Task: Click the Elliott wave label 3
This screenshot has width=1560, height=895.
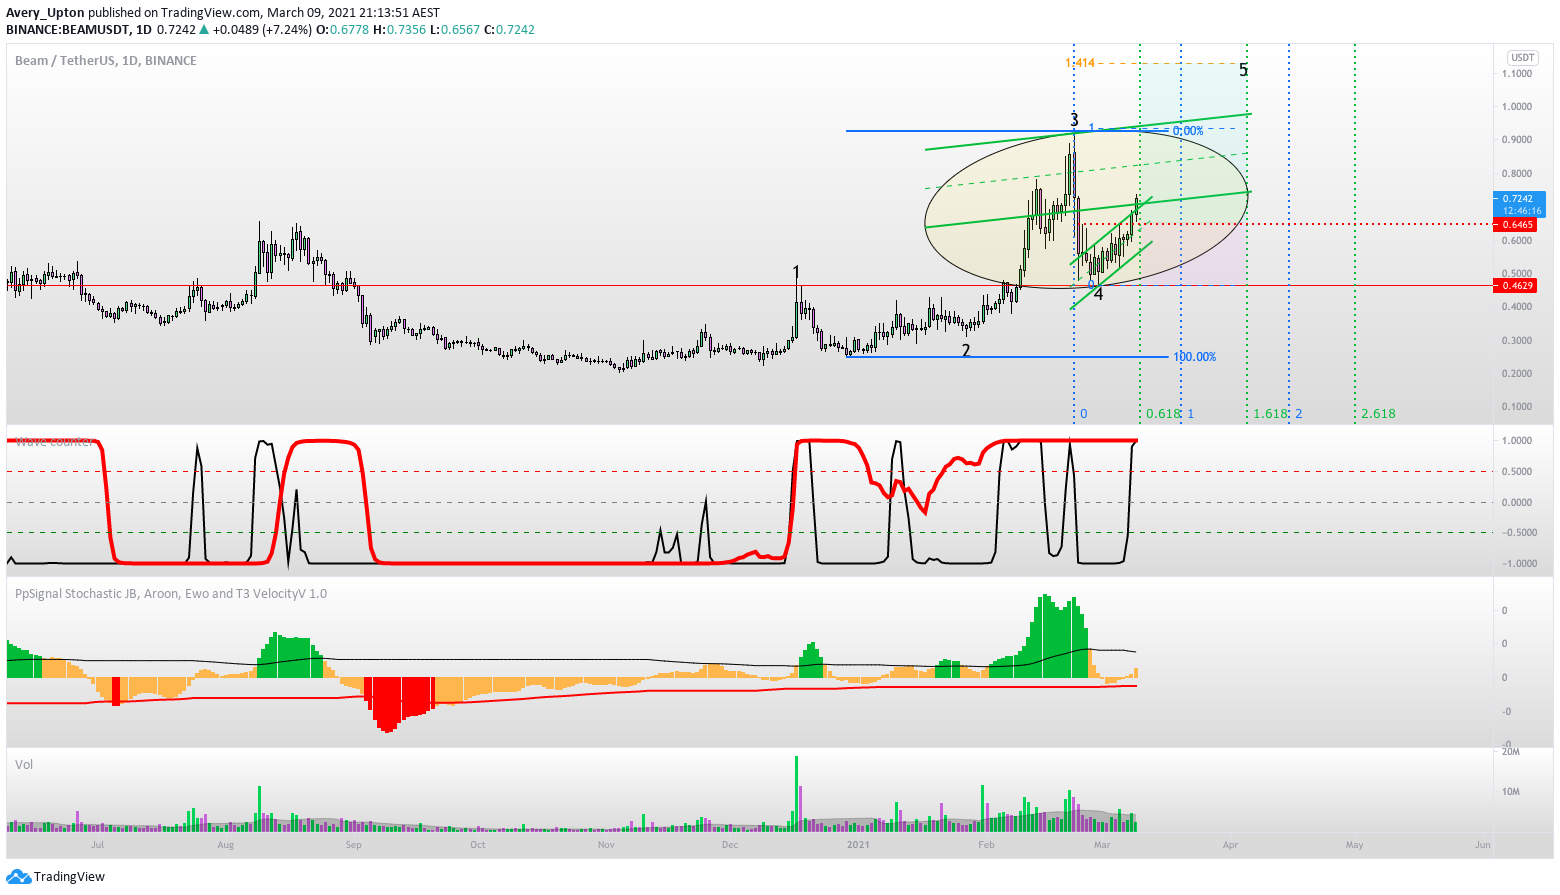Action: point(1075,120)
